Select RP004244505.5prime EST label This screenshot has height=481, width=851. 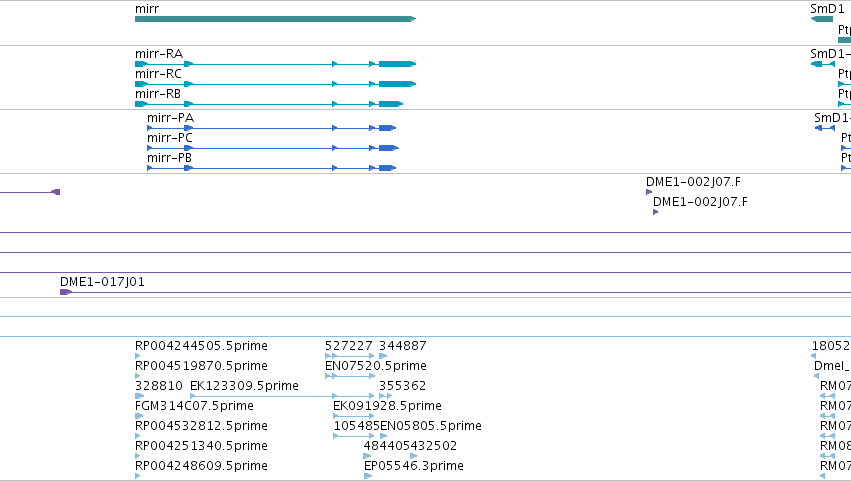point(201,346)
